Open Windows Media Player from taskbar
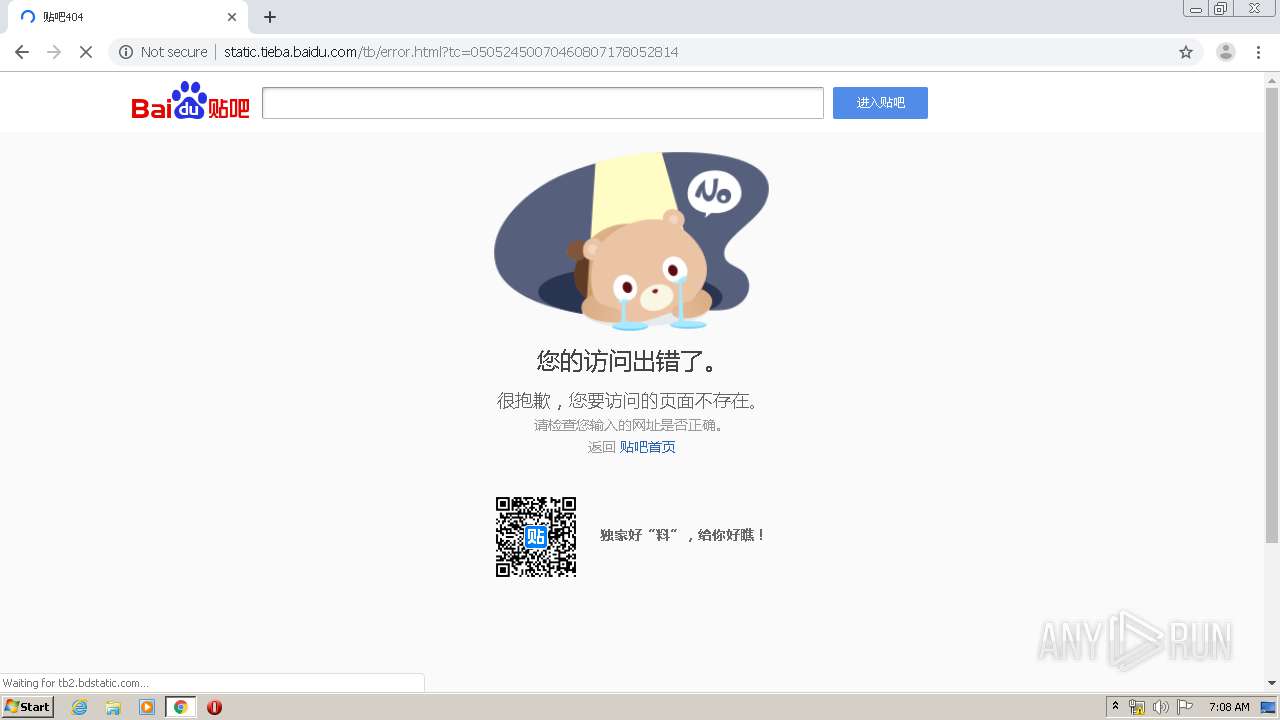This screenshot has height=720, width=1280. [x=147, y=707]
